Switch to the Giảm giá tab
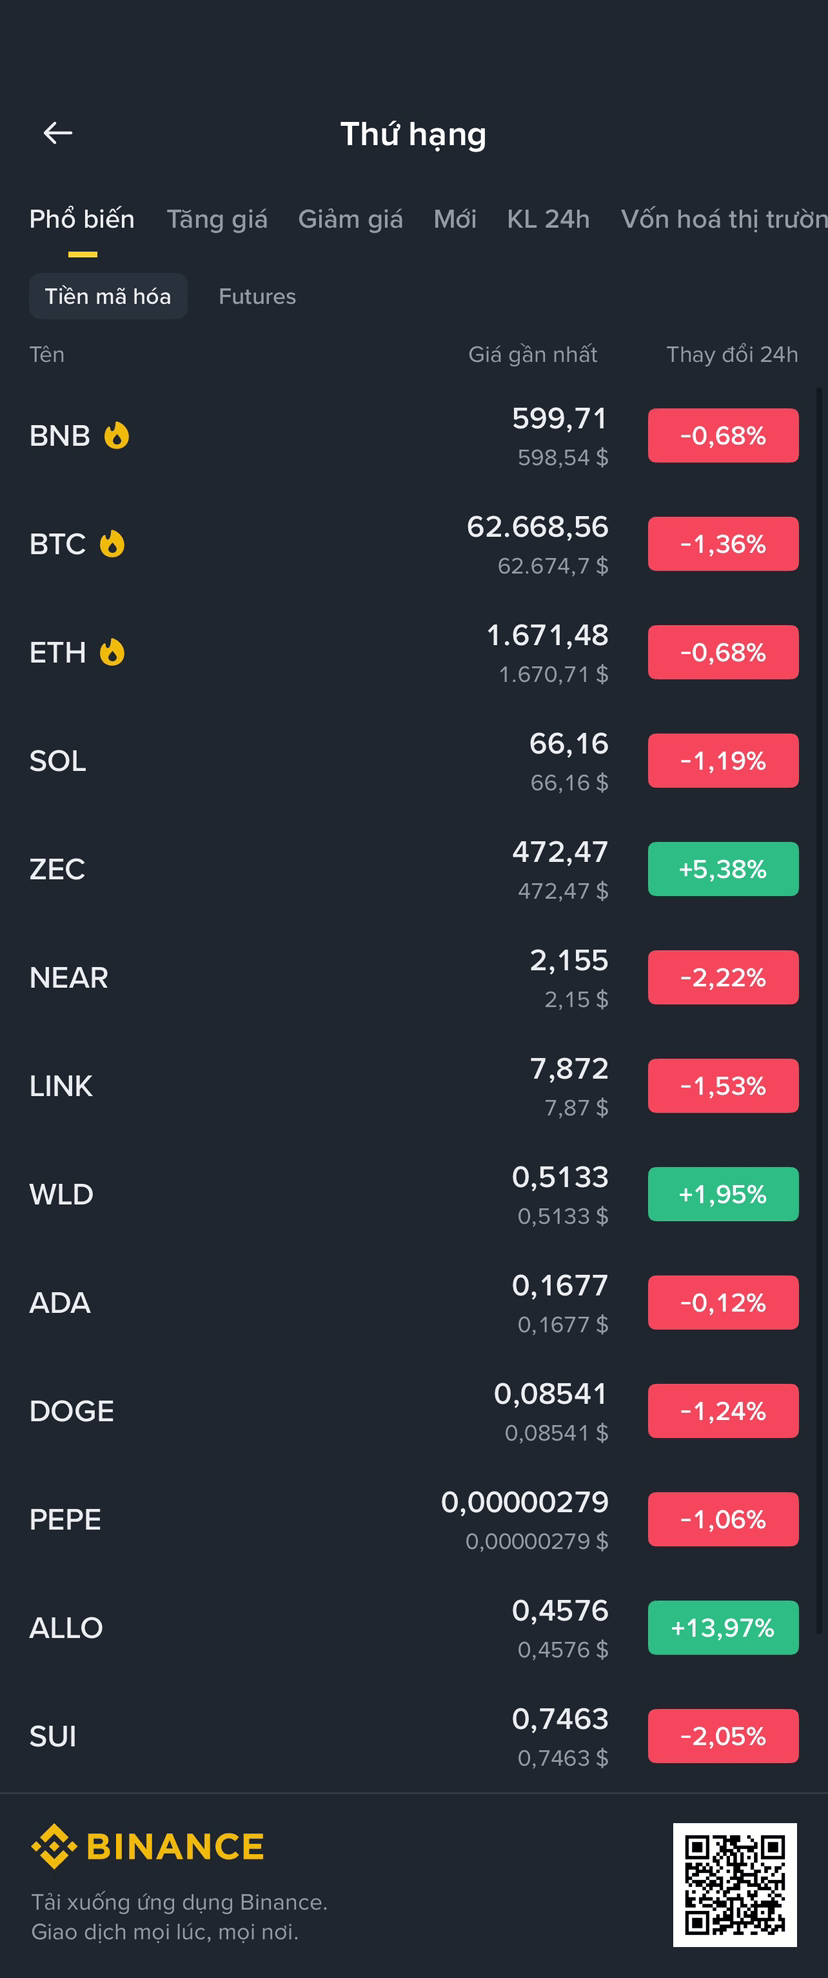The height and width of the screenshot is (1978, 828). 350,219
